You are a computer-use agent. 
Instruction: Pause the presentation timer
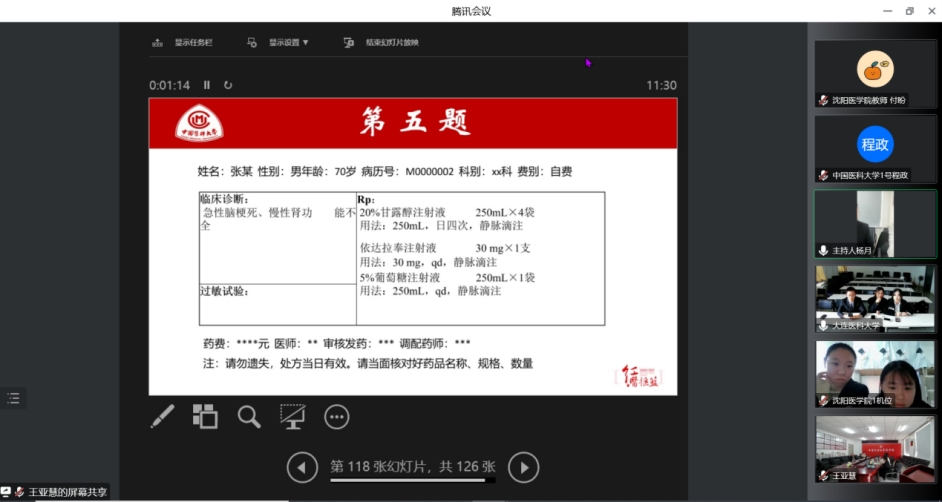click(207, 86)
